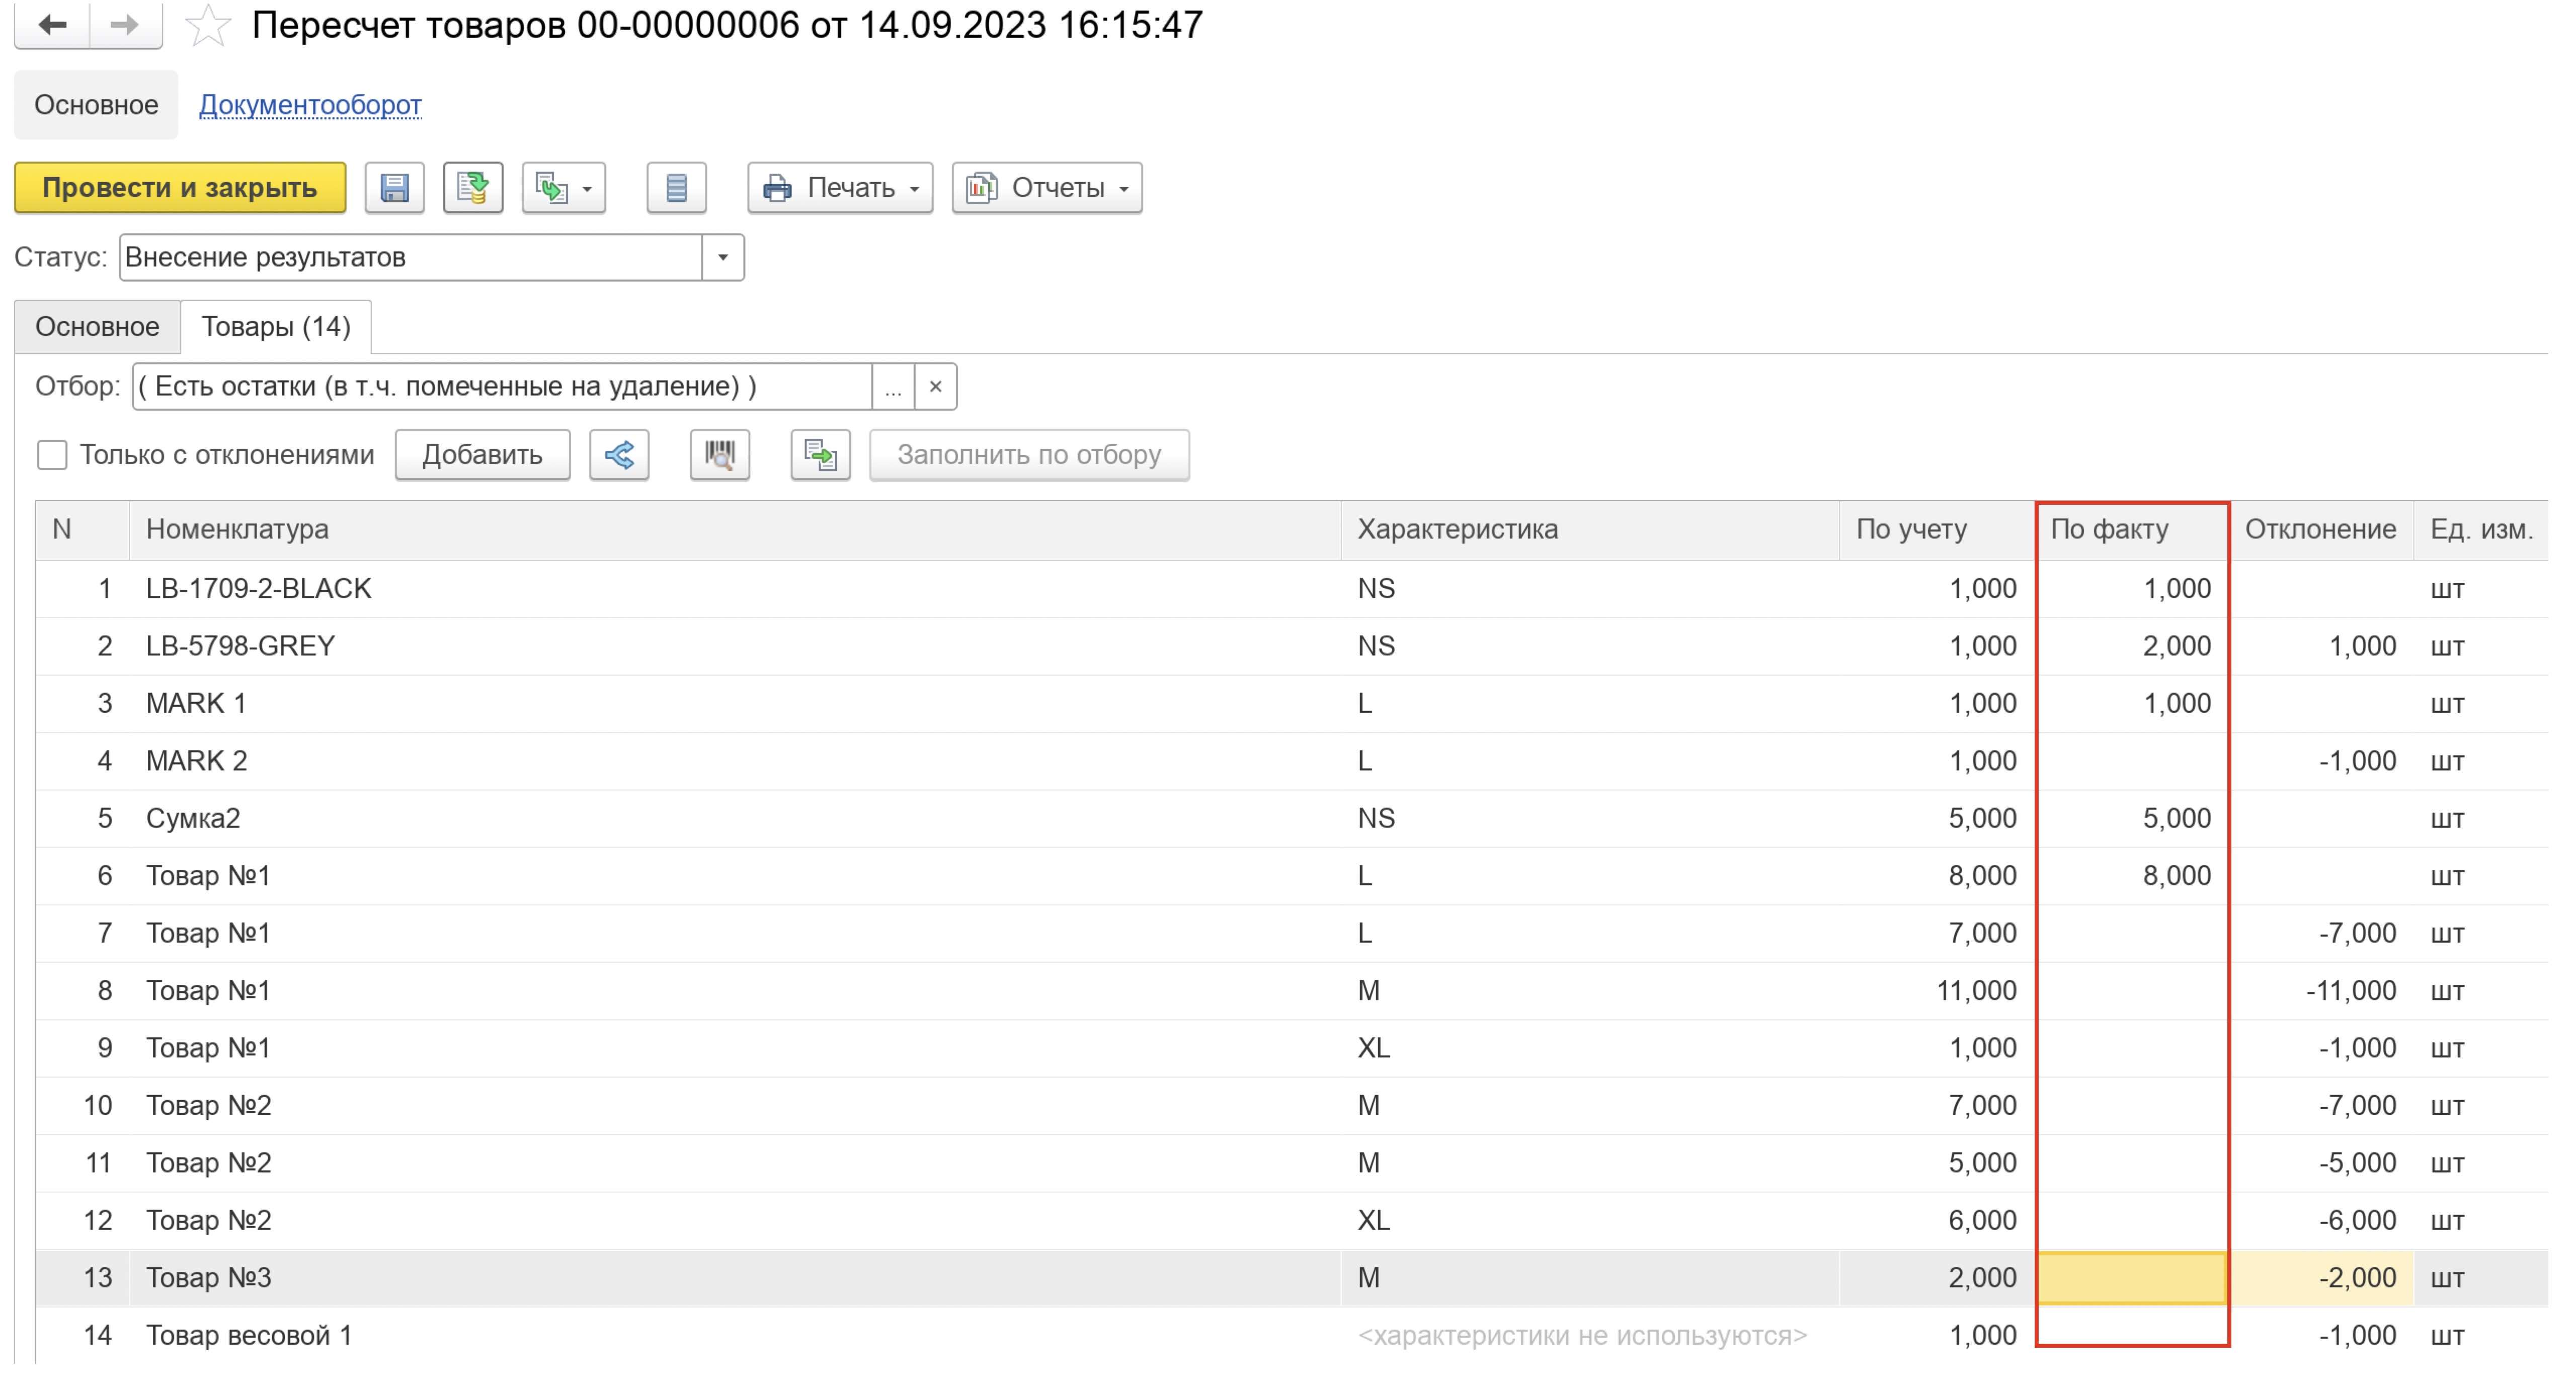The height and width of the screenshot is (1383, 2576).
Task: Select row LB-5798-GREY
Action: pyautogui.click(x=1292, y=646)
